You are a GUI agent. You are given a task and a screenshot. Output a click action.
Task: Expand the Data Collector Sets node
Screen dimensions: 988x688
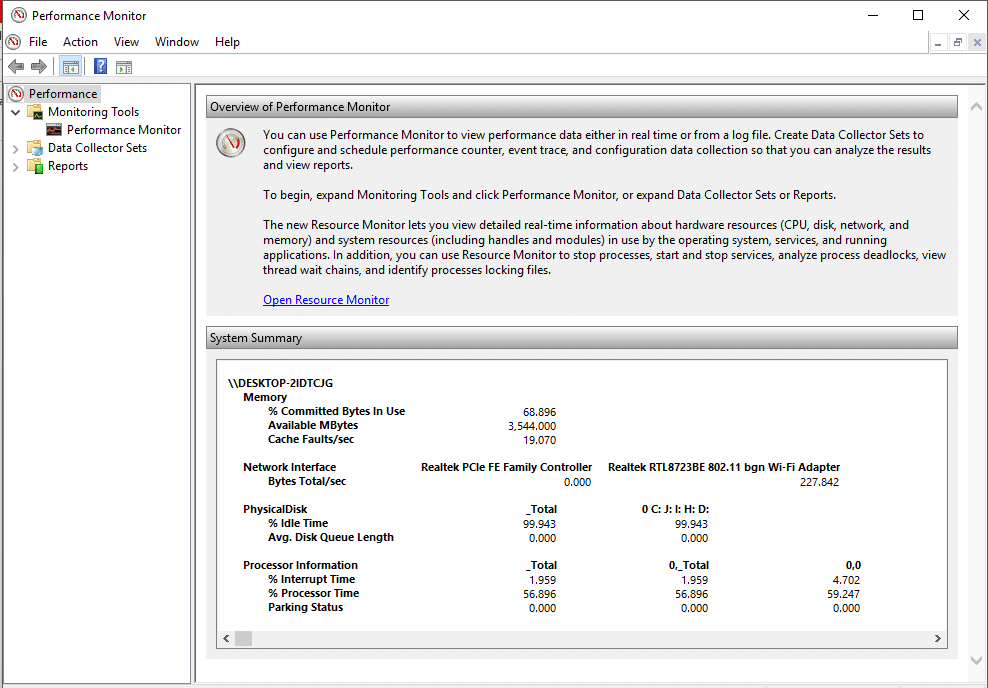(x=15, y=148)
